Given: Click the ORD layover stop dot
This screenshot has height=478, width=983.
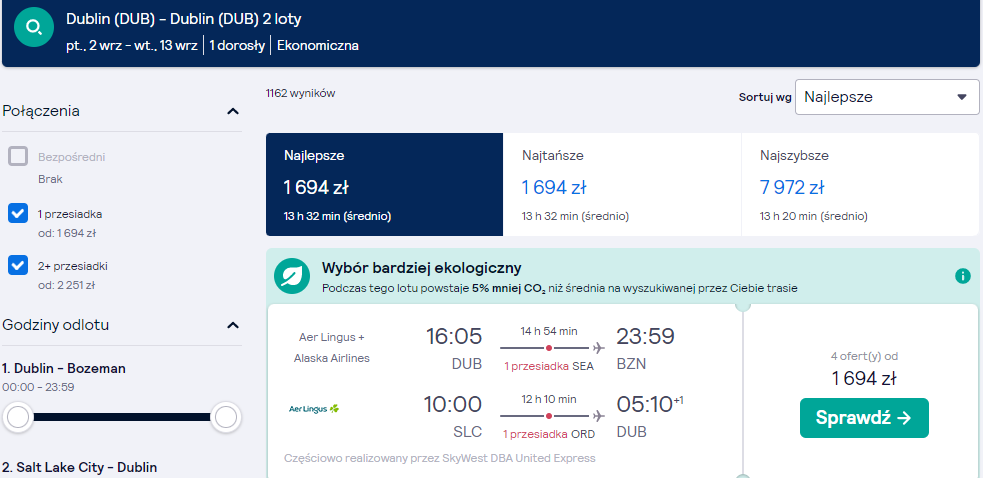Looking at the screenshot, I should point(549,415).
